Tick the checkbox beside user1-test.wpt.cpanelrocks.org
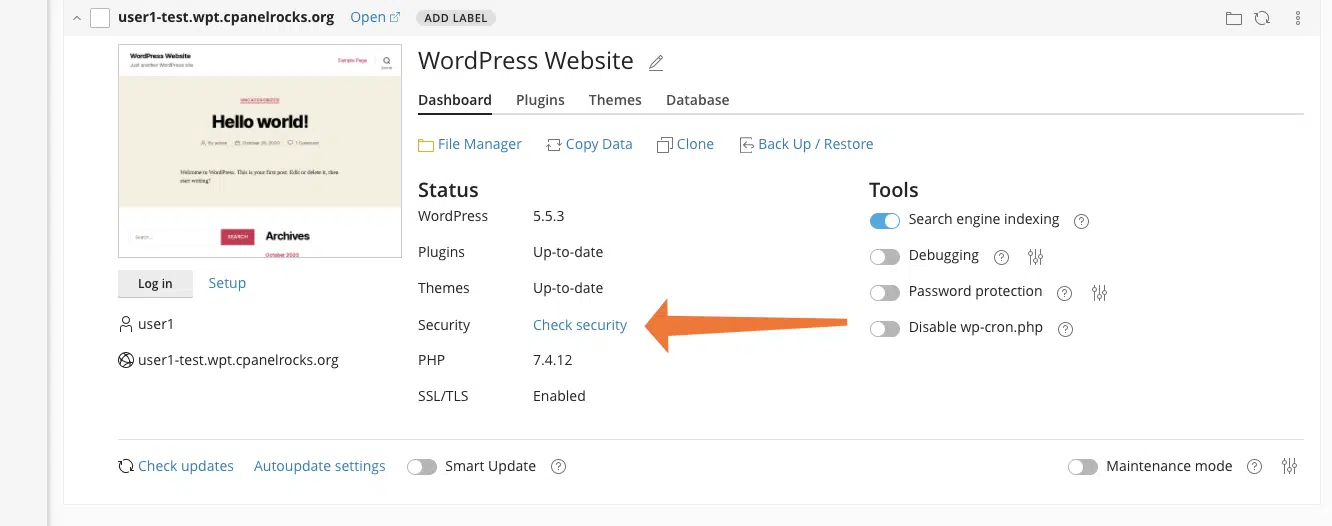The image size is (1332, 526). [x=100, y=18]
